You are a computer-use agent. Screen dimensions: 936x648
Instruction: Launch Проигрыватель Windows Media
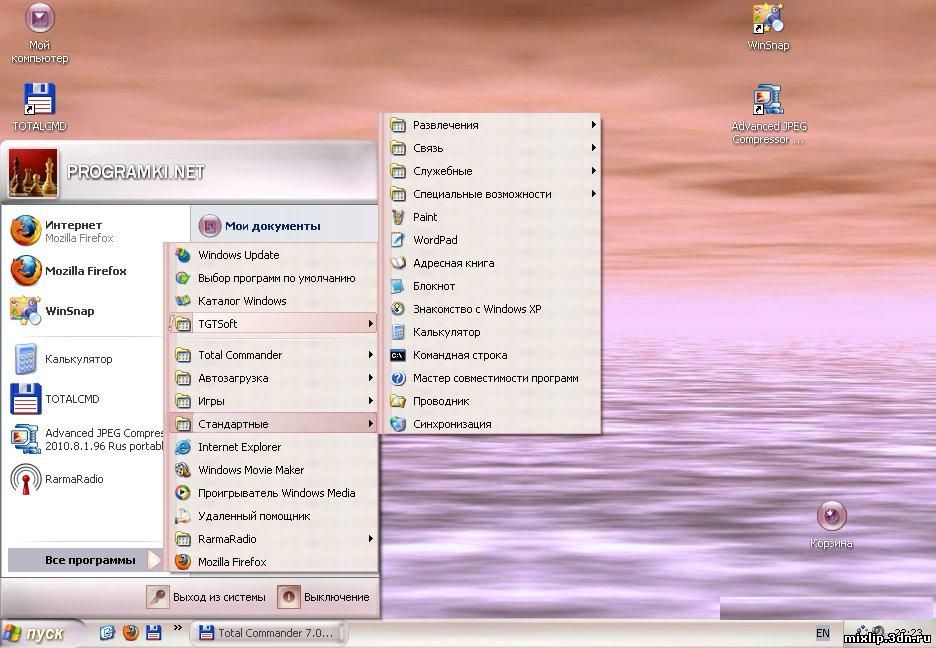pos(273,493)
